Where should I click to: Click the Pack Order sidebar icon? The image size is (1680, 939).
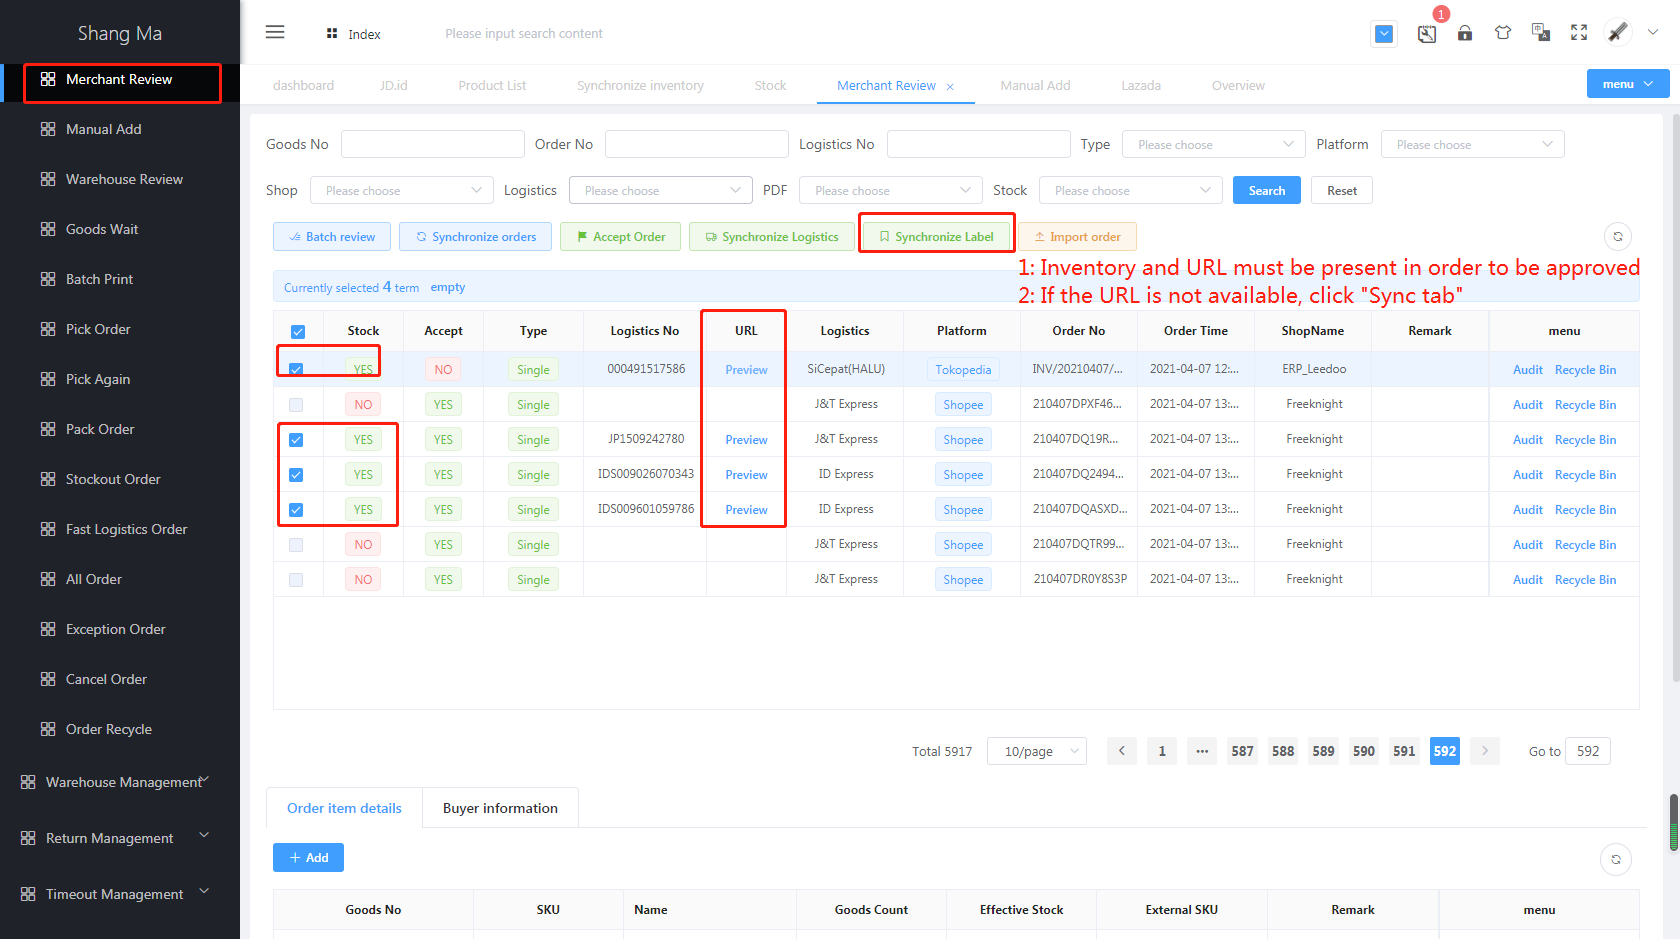coord(48,429)
